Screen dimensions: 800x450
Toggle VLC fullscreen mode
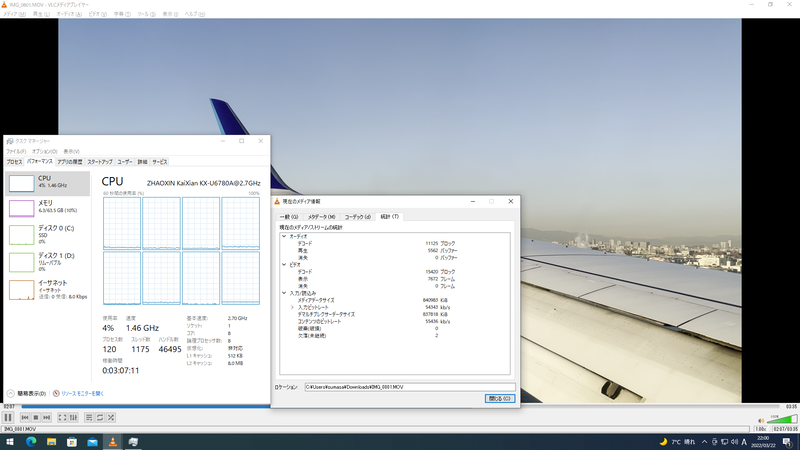(62, 417)
